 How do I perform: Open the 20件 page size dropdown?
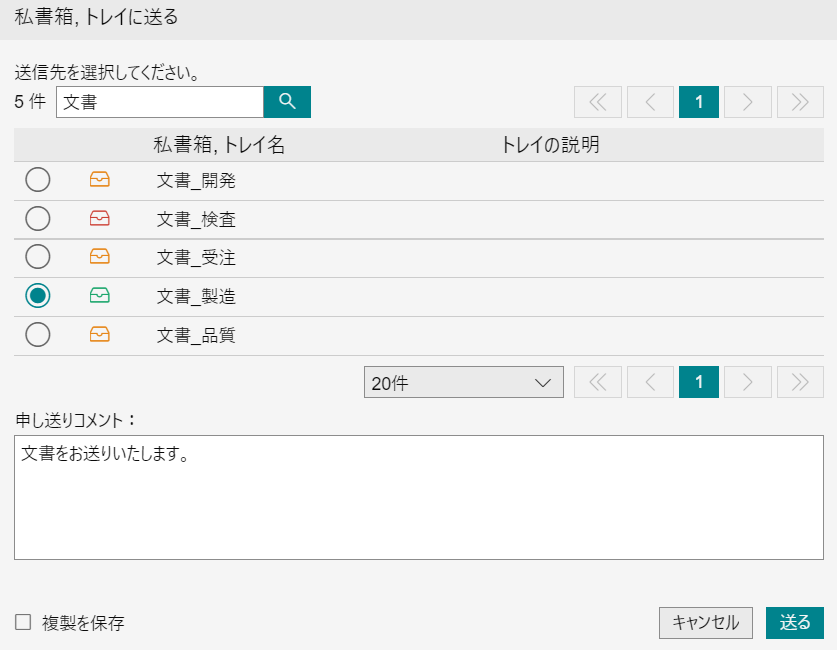464,382
